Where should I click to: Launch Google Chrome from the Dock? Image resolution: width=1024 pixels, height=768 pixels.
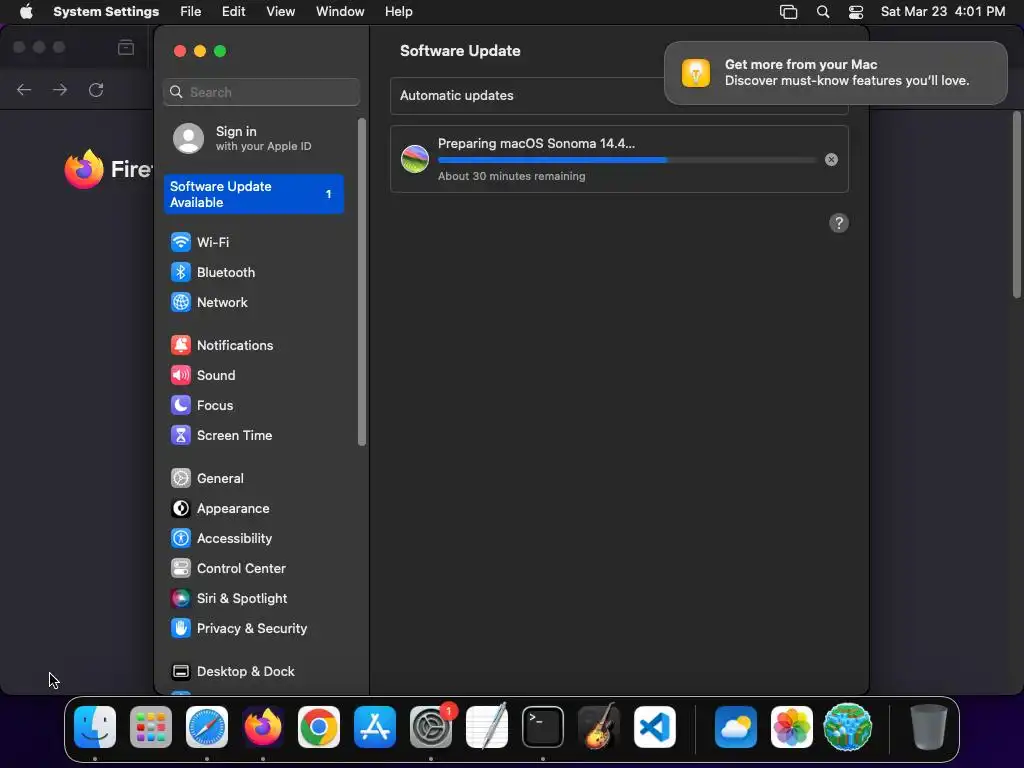[319, 726]
